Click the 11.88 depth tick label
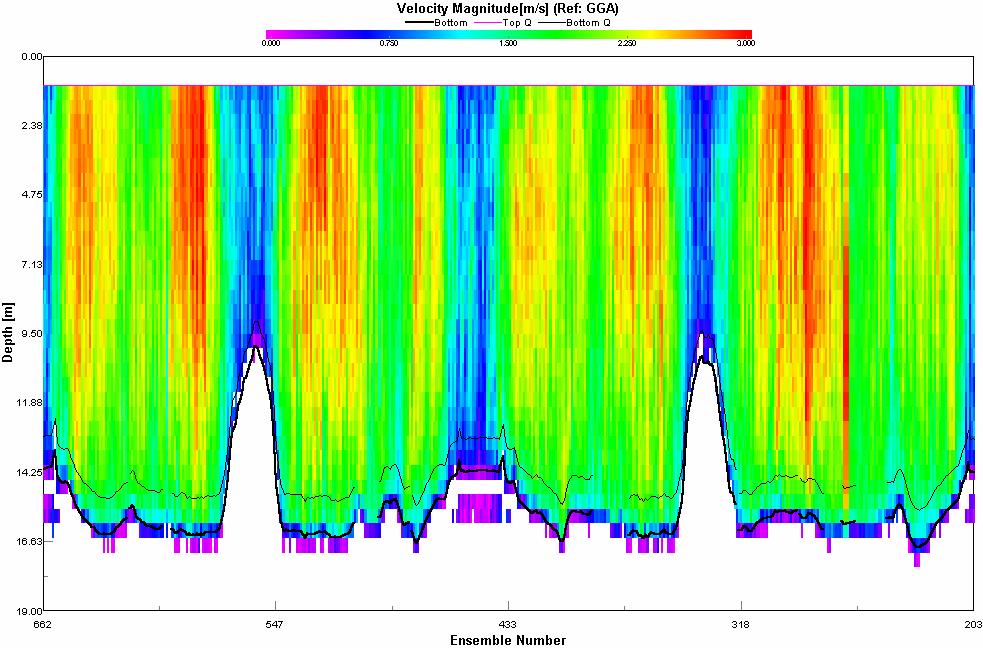Screen dimensions: 983x648 point(29,402)
